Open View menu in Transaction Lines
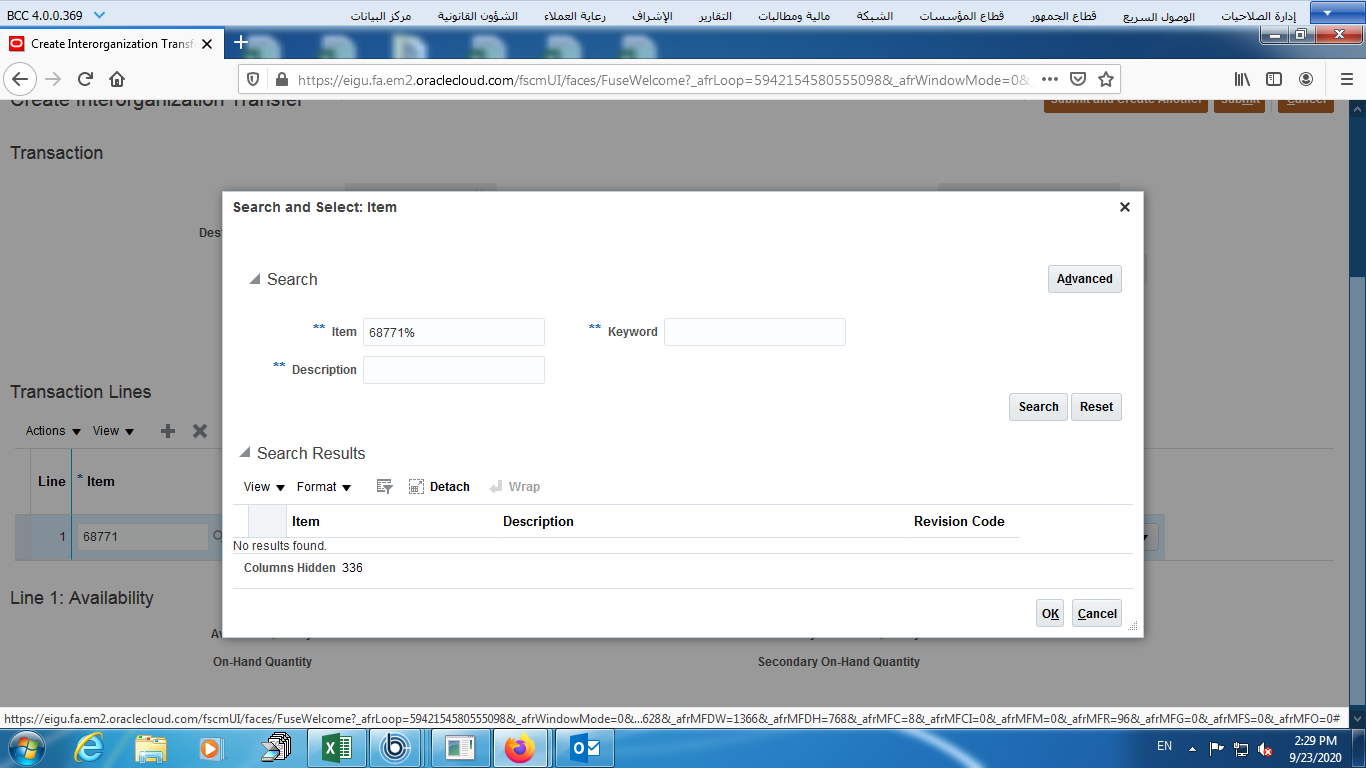The width and height of the screenshot is (1366, 768). (113, 431)
